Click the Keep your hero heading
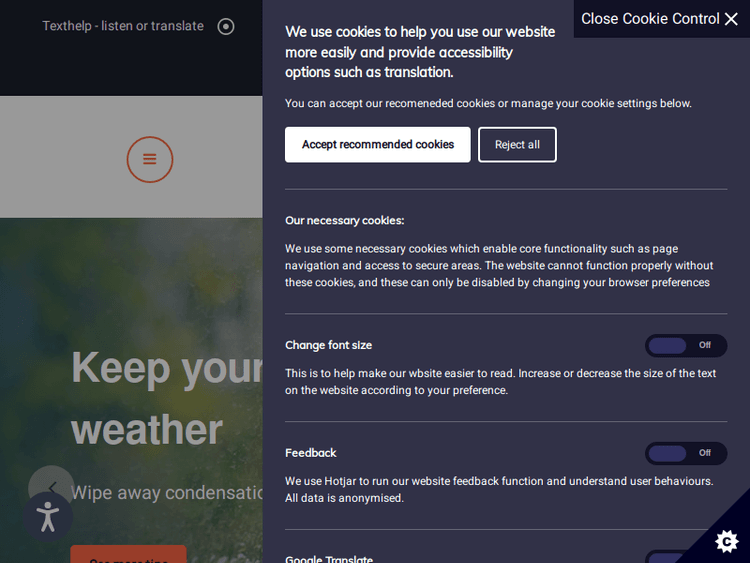This screenshot has width=750, height=563. click(166, 368)
